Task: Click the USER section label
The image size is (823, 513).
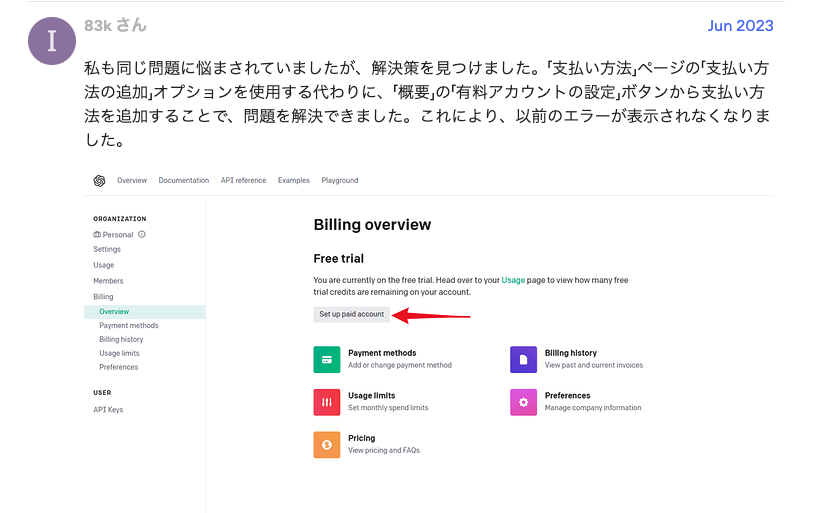Action: click(102, 393)
